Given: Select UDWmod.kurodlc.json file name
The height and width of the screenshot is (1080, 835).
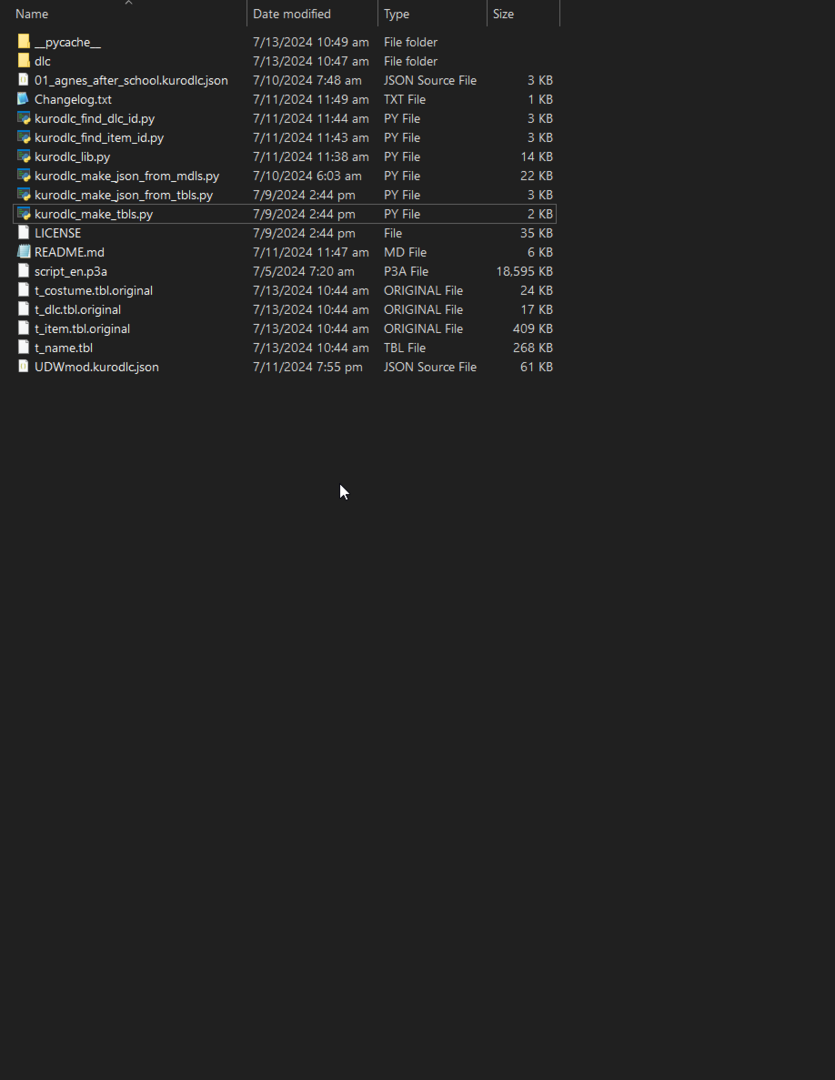Looking at the screenshot, I should [96, 367].
